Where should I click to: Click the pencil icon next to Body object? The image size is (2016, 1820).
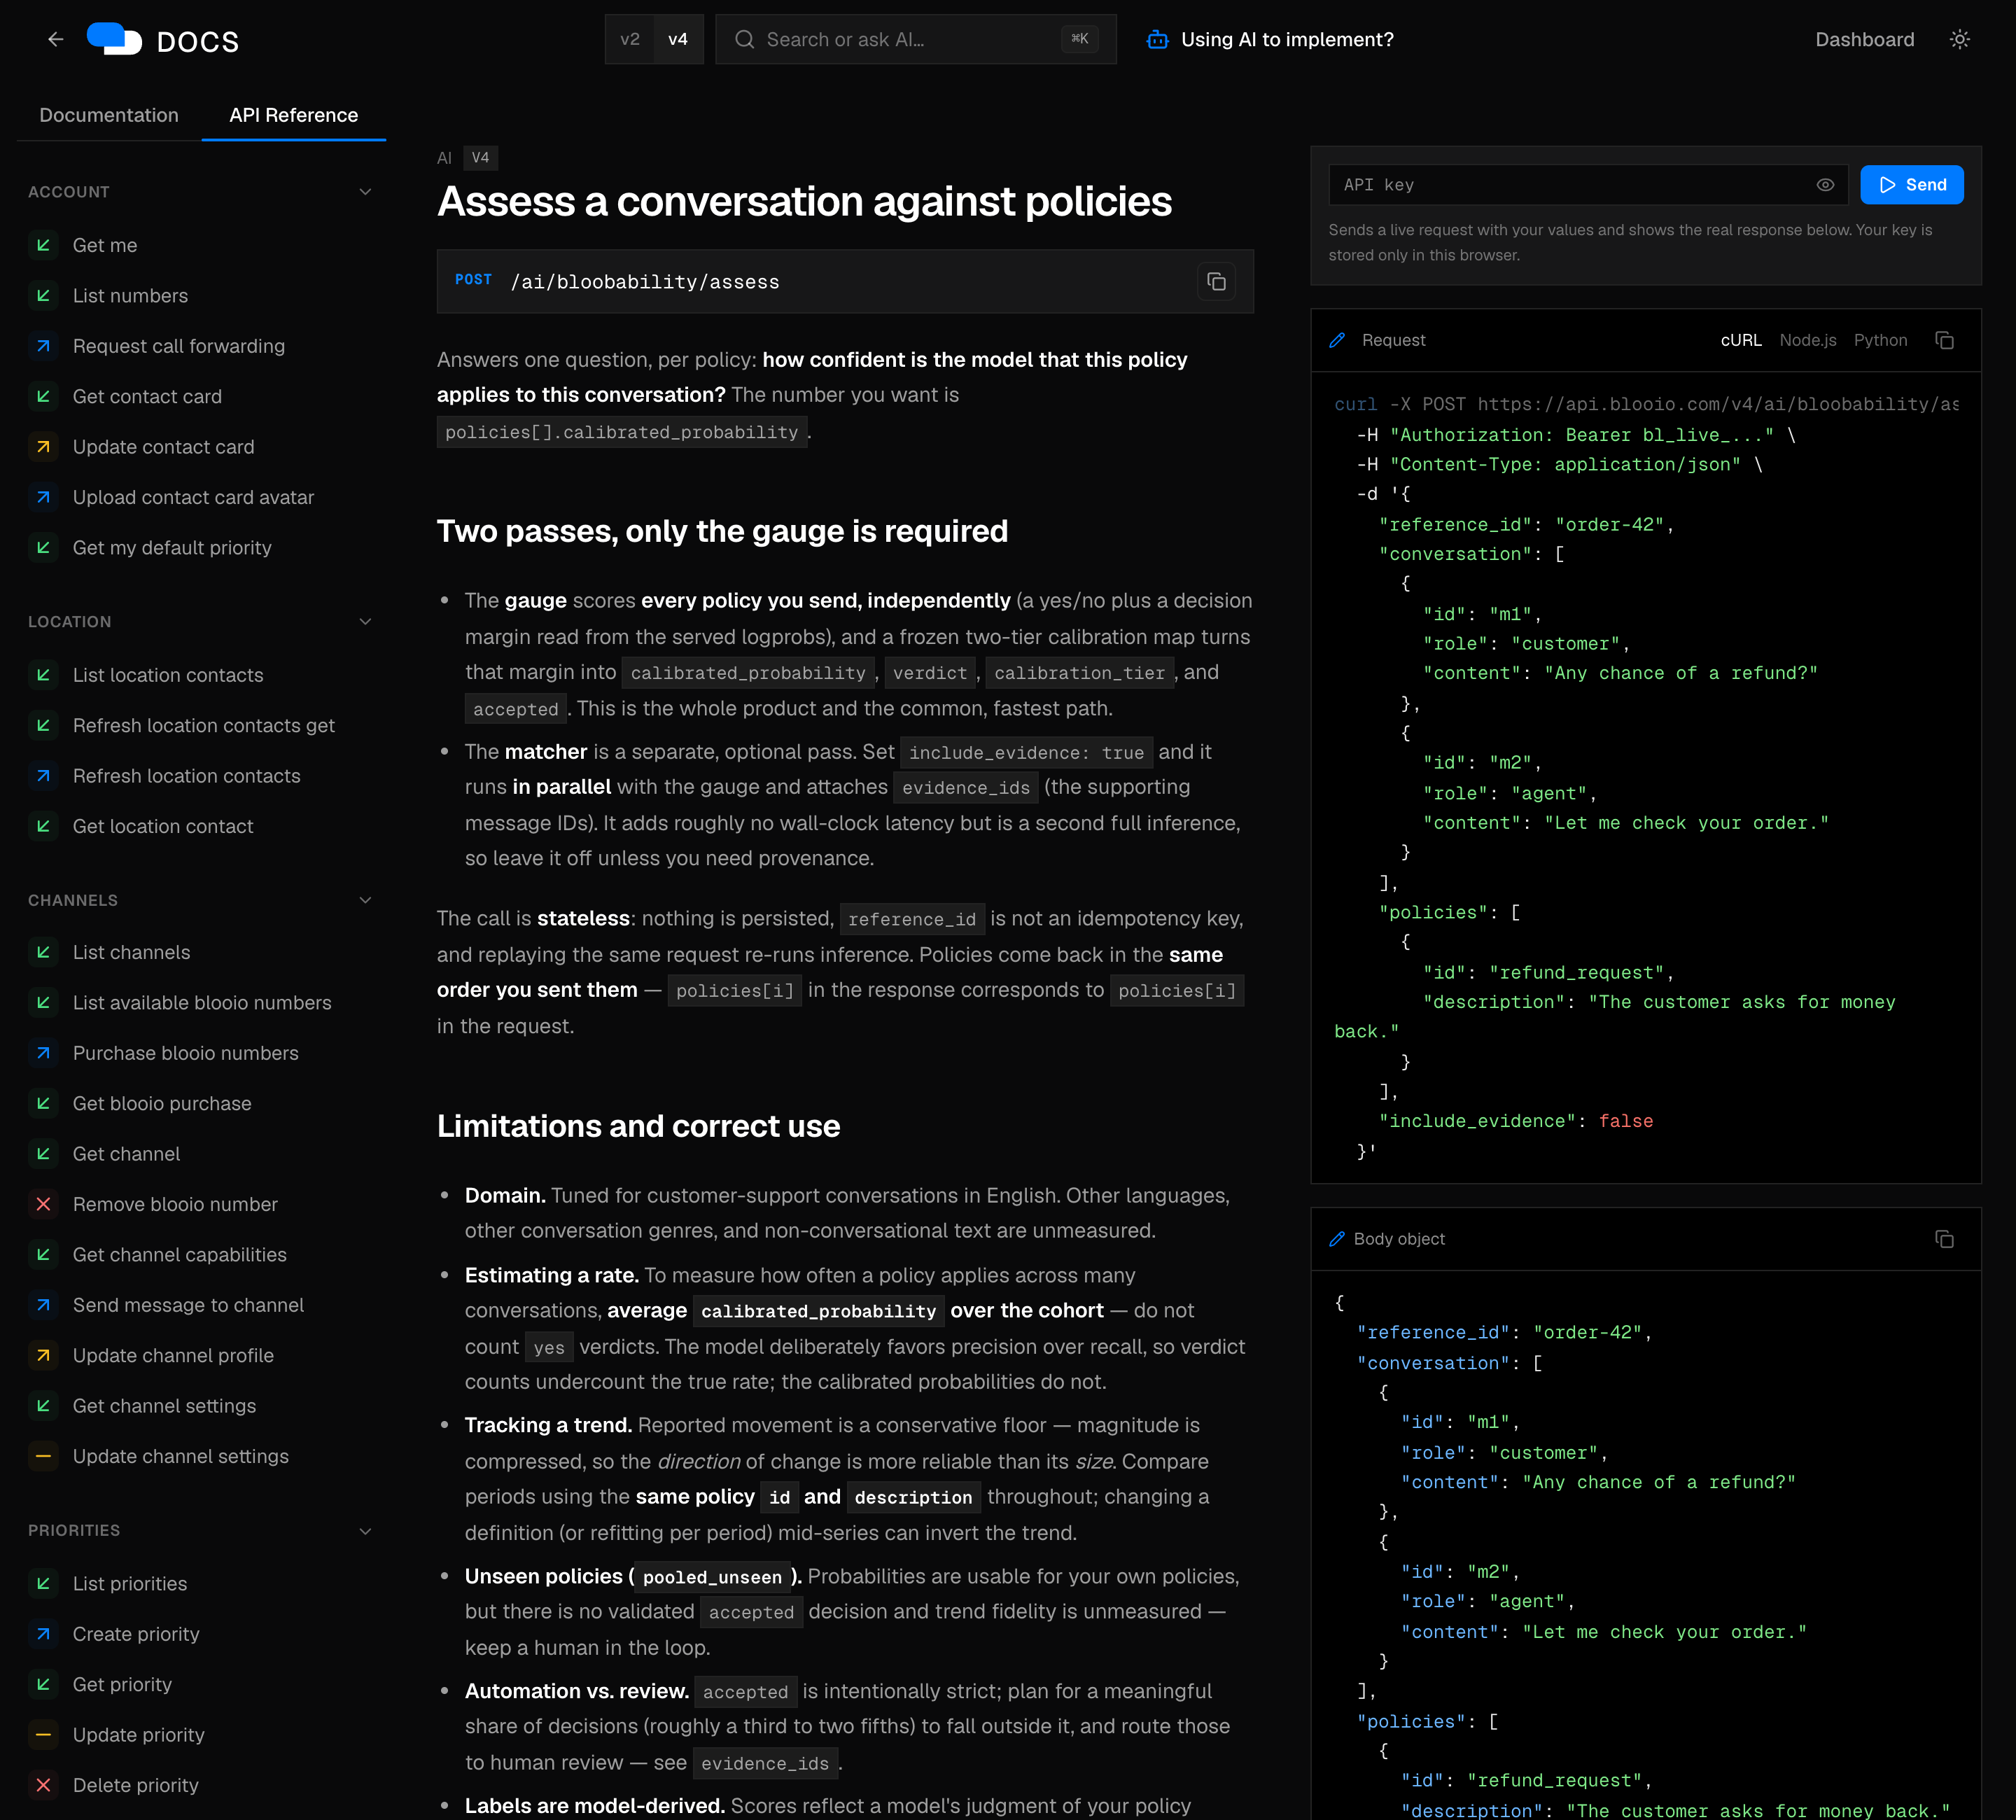click(1337, 1239)
